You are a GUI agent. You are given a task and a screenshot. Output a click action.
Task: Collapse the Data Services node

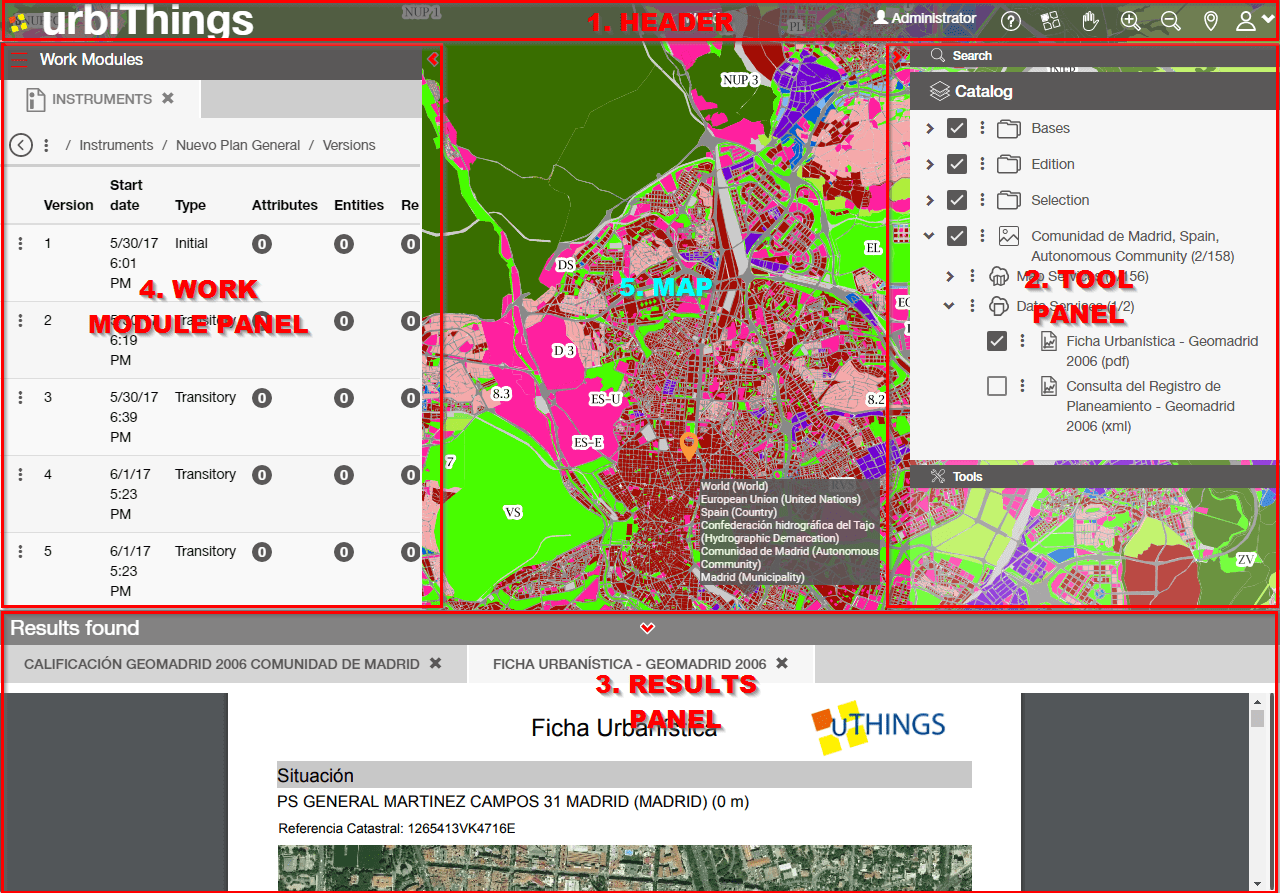pos(950,306)
